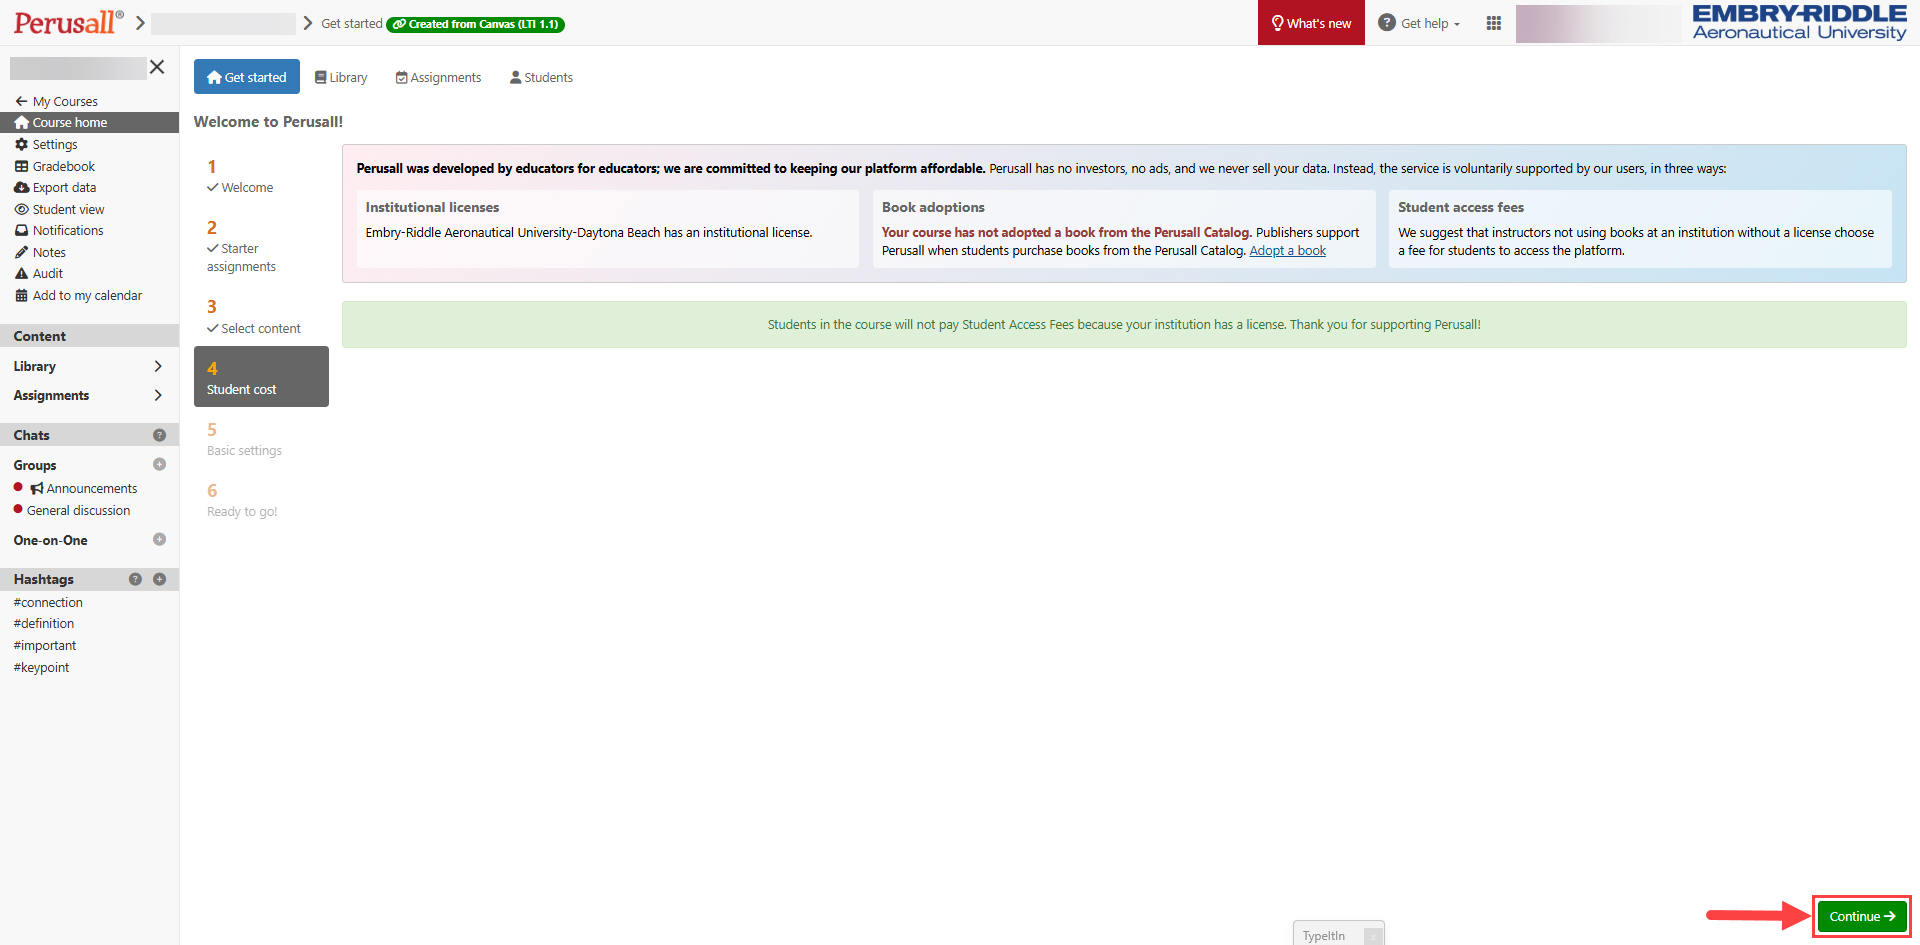Click the Chats help question icon
1920x945 pixels.
click(159, 435)
